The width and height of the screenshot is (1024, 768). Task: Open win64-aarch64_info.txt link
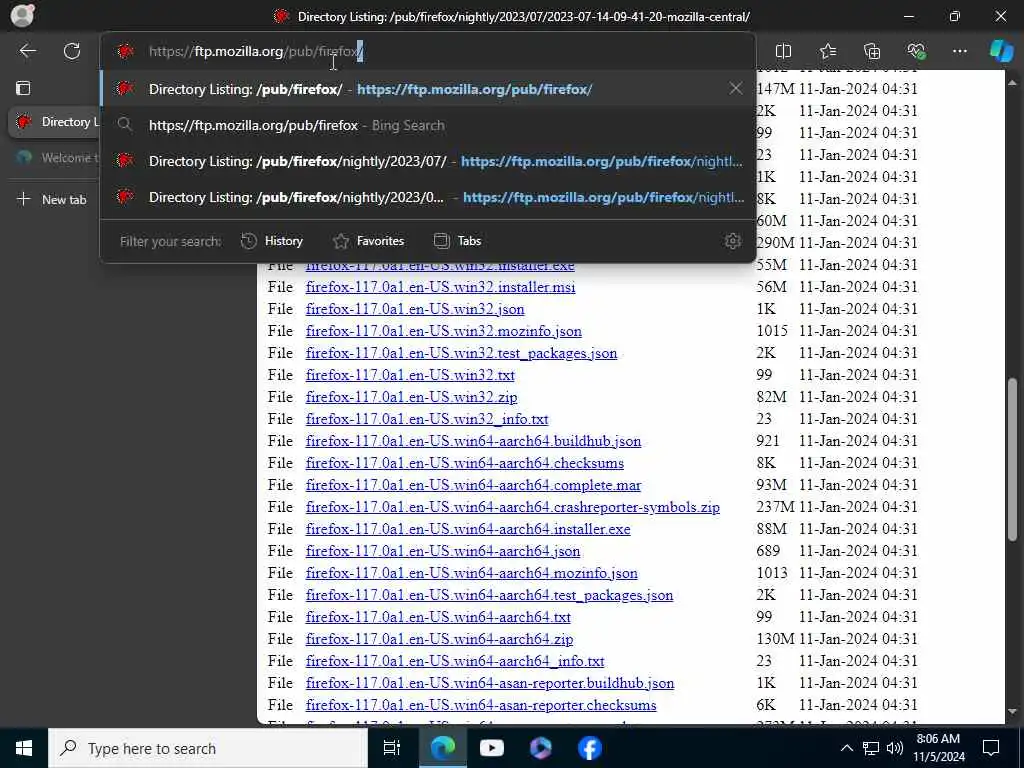[x=455, y=661]
